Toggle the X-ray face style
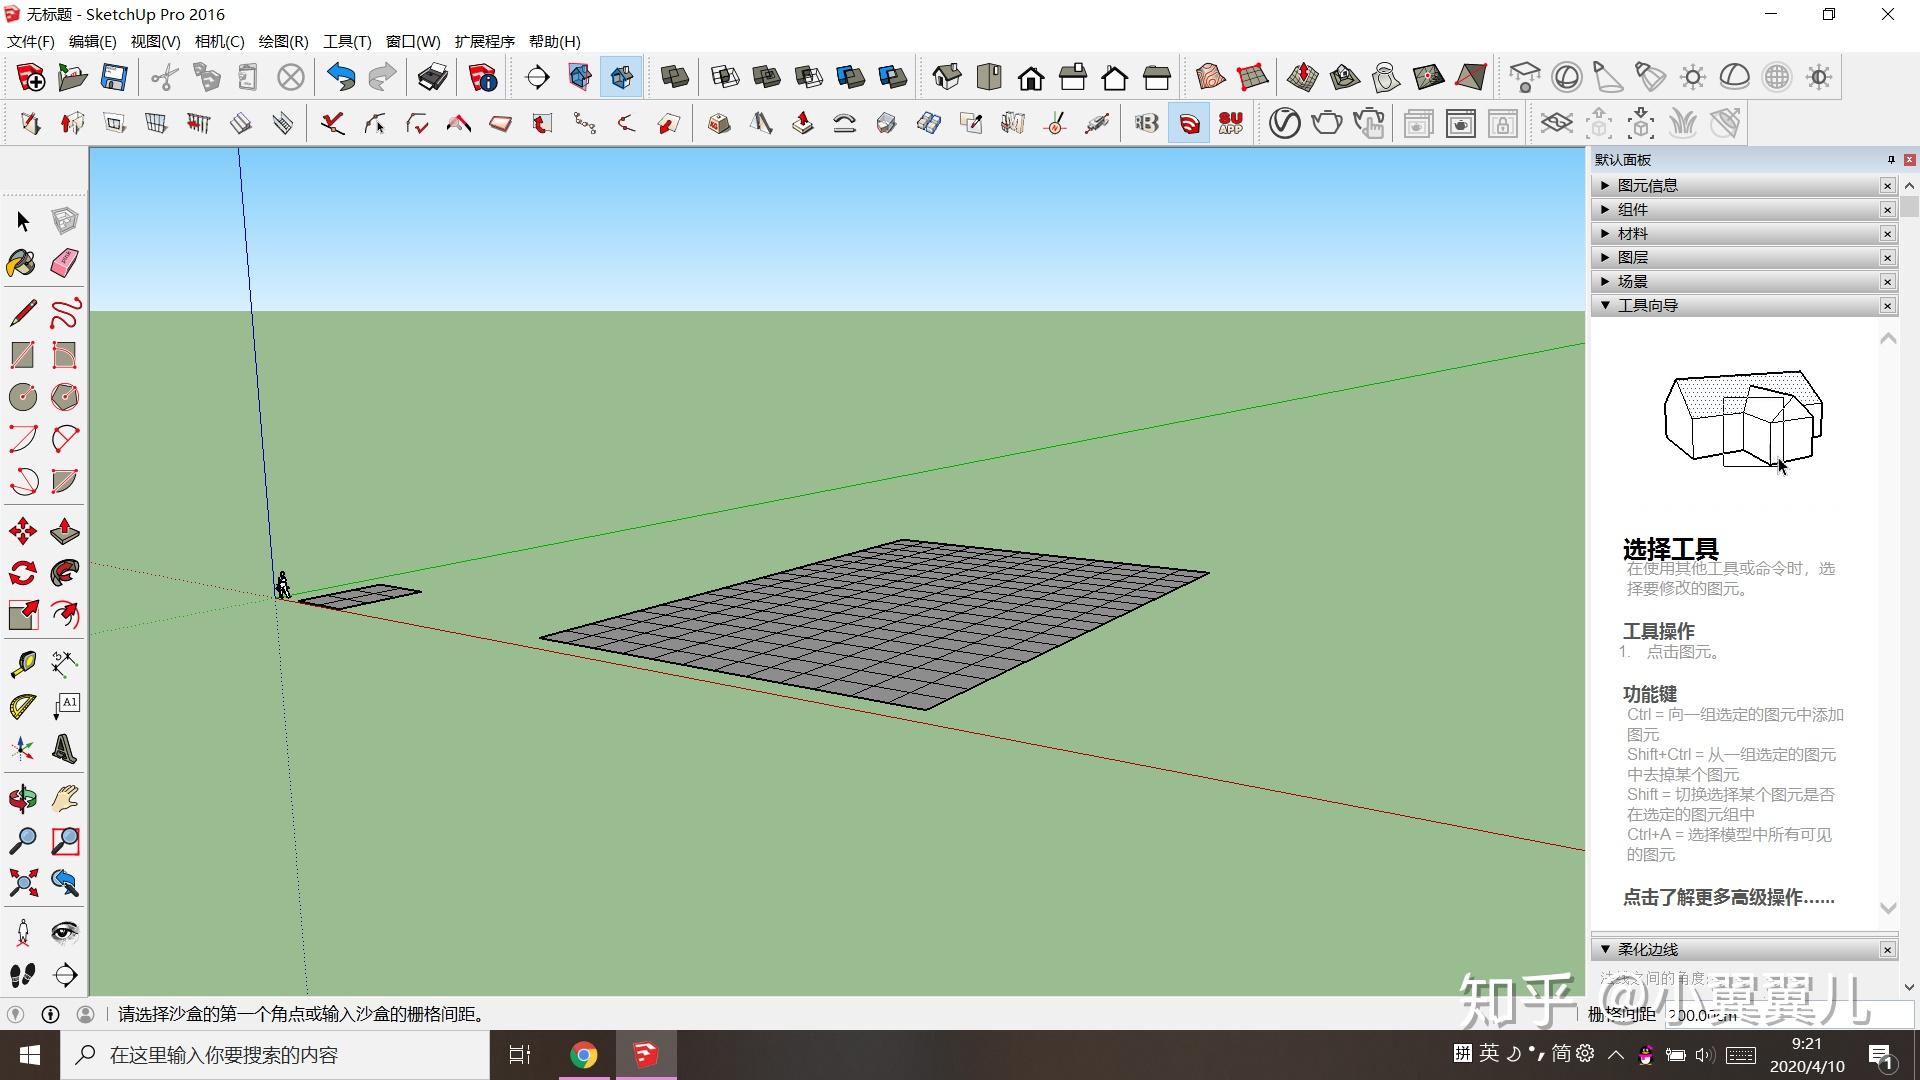The image size is (1920, 1080). tap(675, 77)
